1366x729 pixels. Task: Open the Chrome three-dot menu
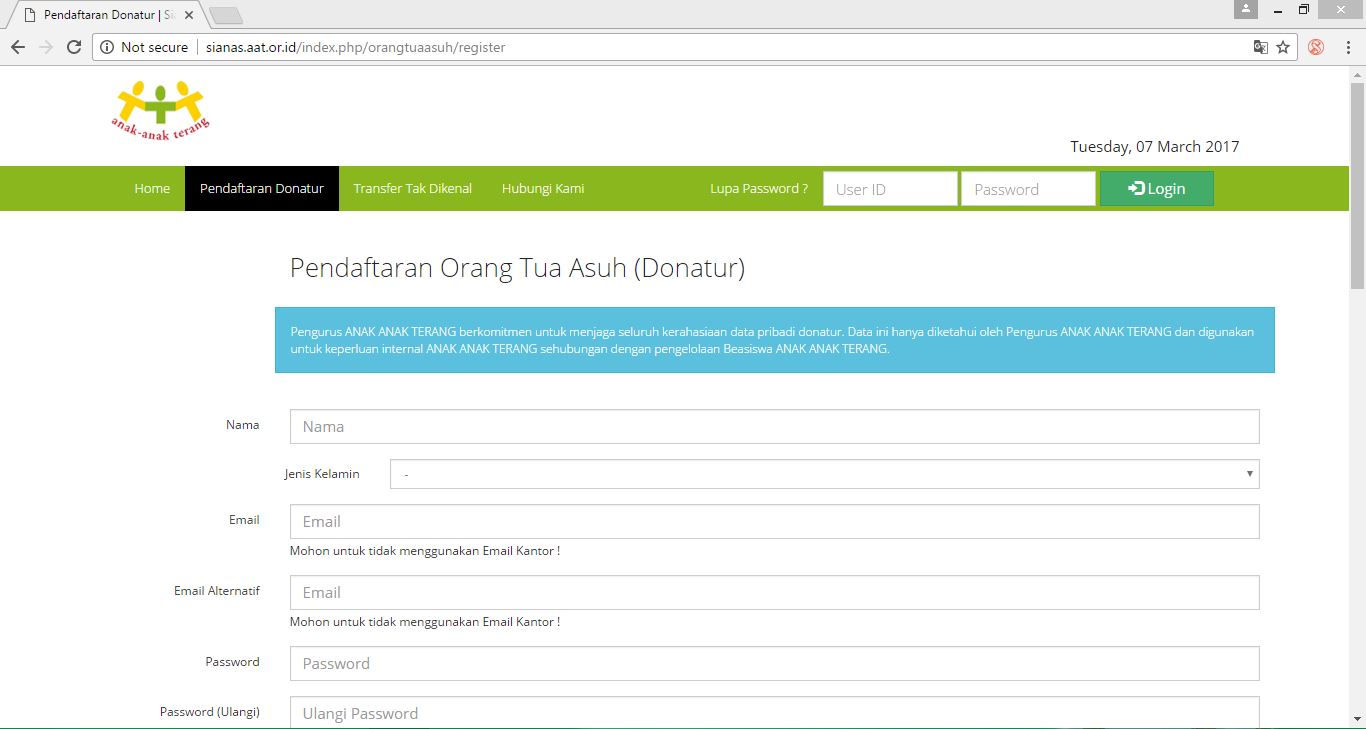pos(1346,47)
